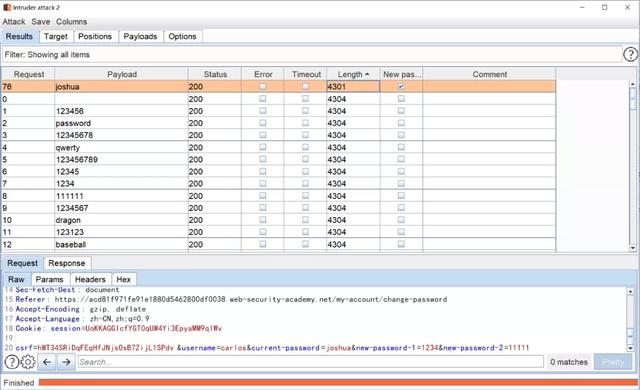Open the Attack menu
640x390 pixels.
(x=14, y=22)
